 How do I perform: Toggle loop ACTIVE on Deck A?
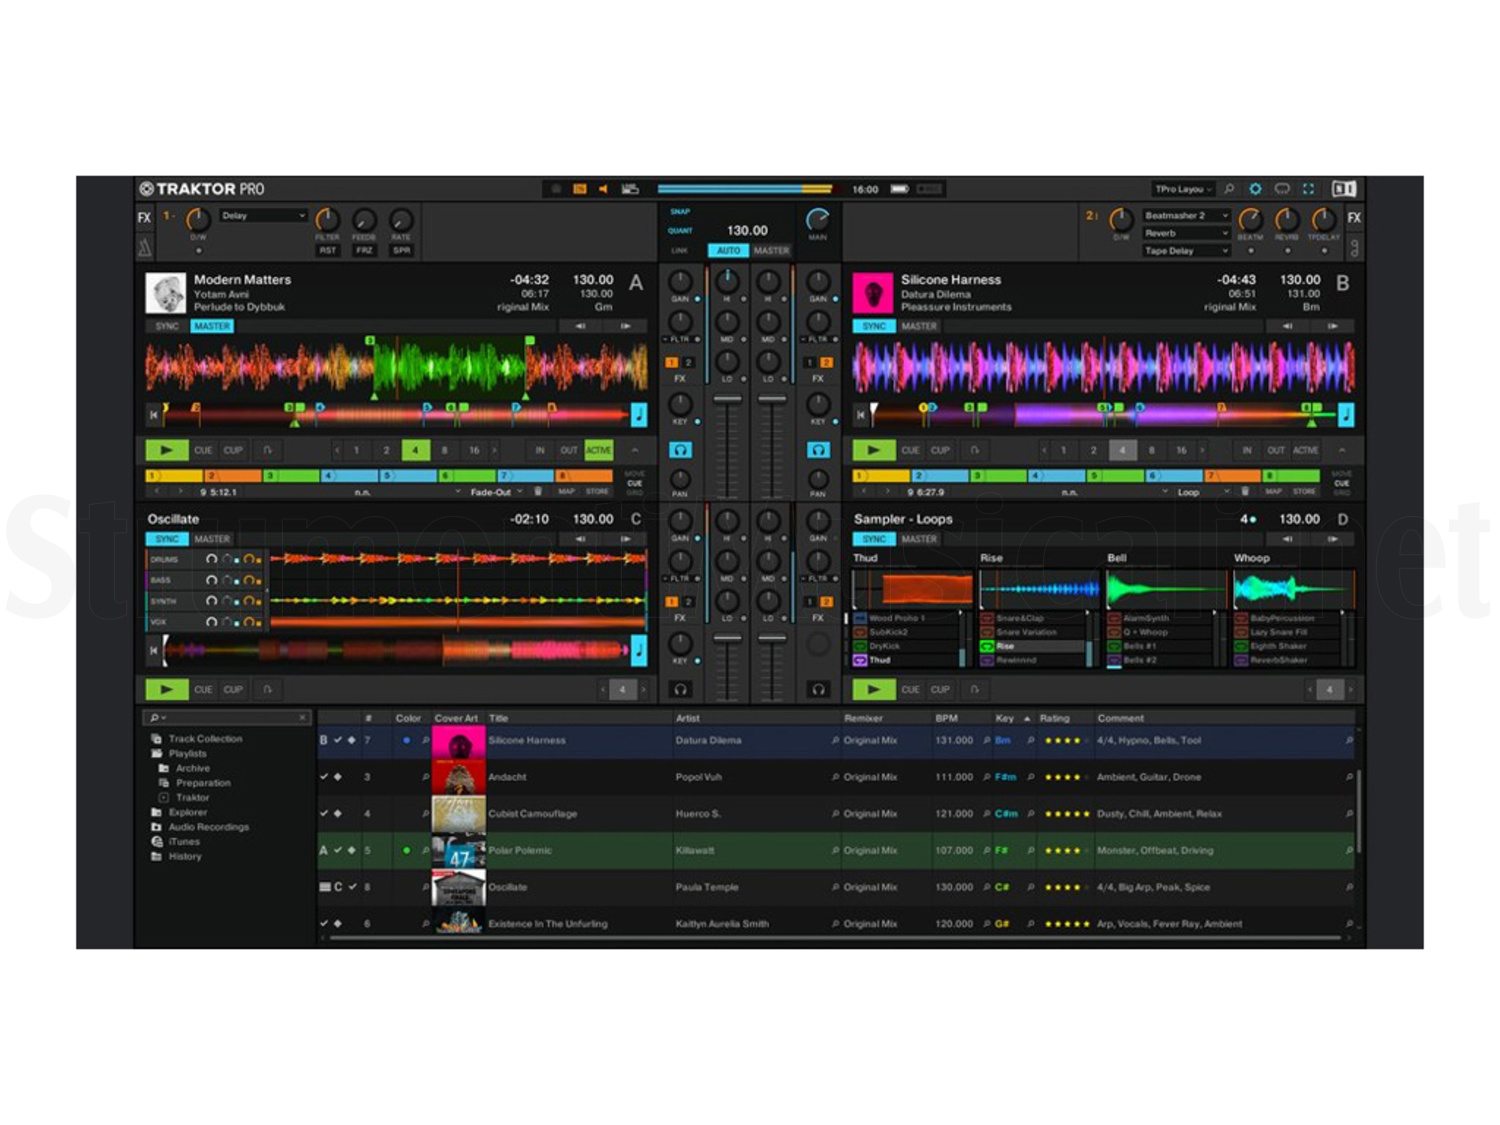coord(598,450)
